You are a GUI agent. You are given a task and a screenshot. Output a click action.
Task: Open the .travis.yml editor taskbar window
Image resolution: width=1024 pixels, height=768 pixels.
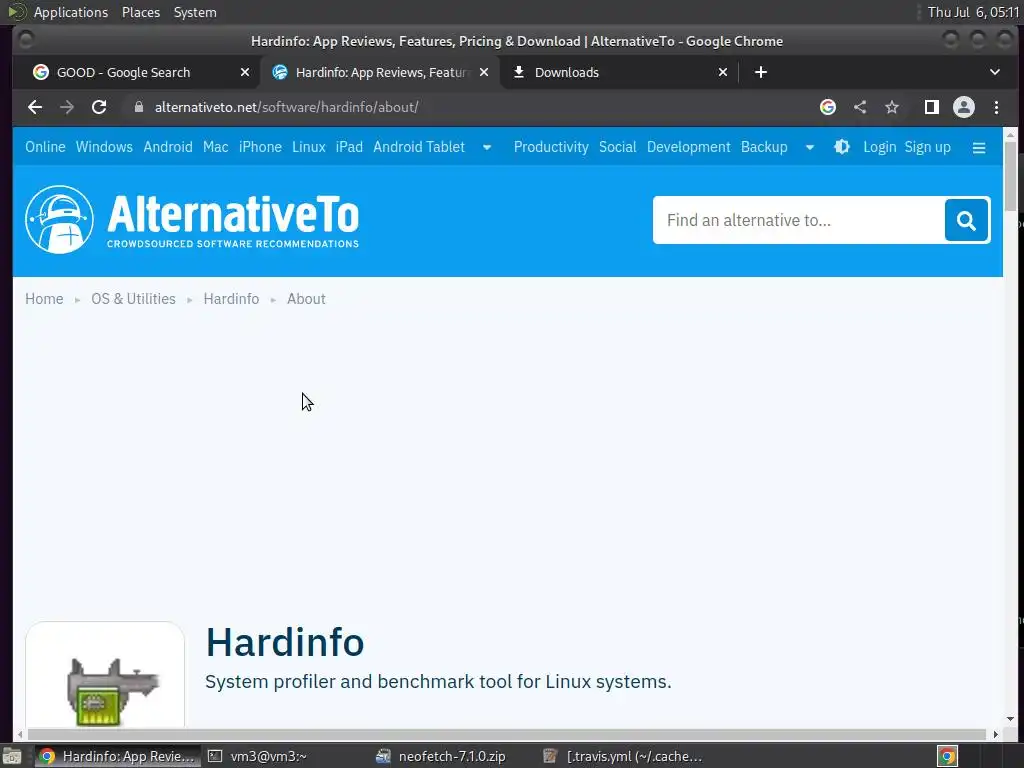pos(622,756)
